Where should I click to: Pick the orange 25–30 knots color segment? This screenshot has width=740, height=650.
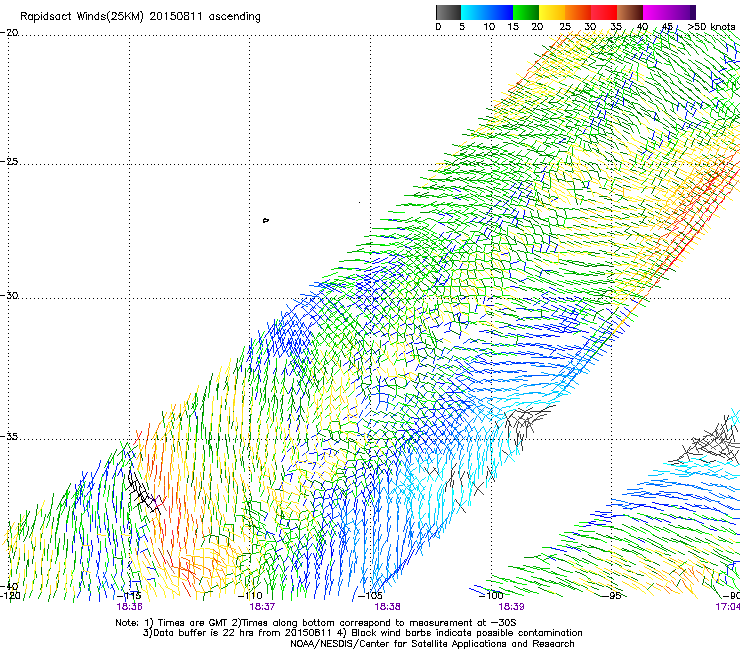[578, 12]
